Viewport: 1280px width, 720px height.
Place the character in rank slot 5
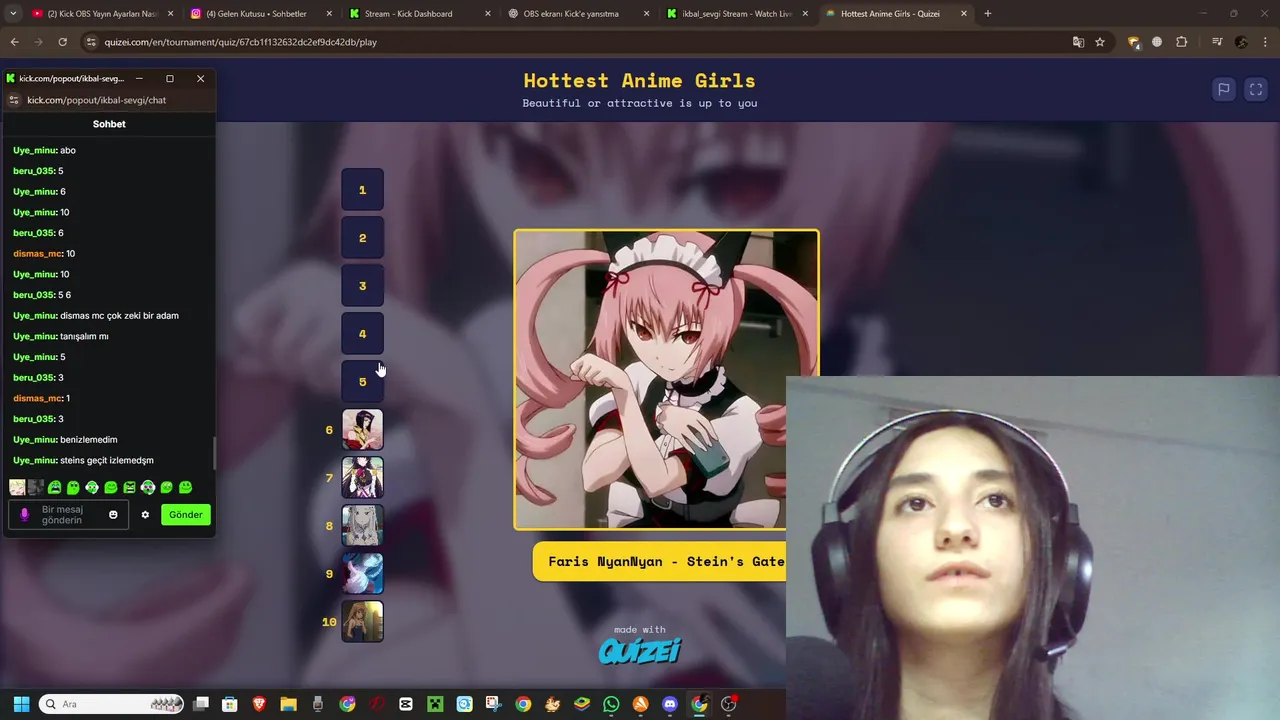pos(362,382)
